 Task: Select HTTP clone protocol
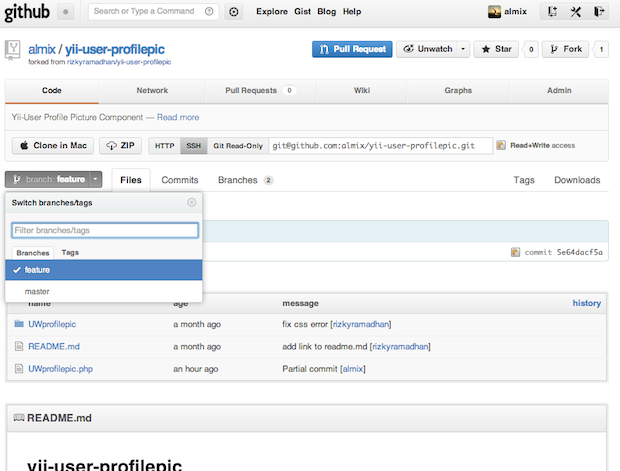[x=164, y=146]
